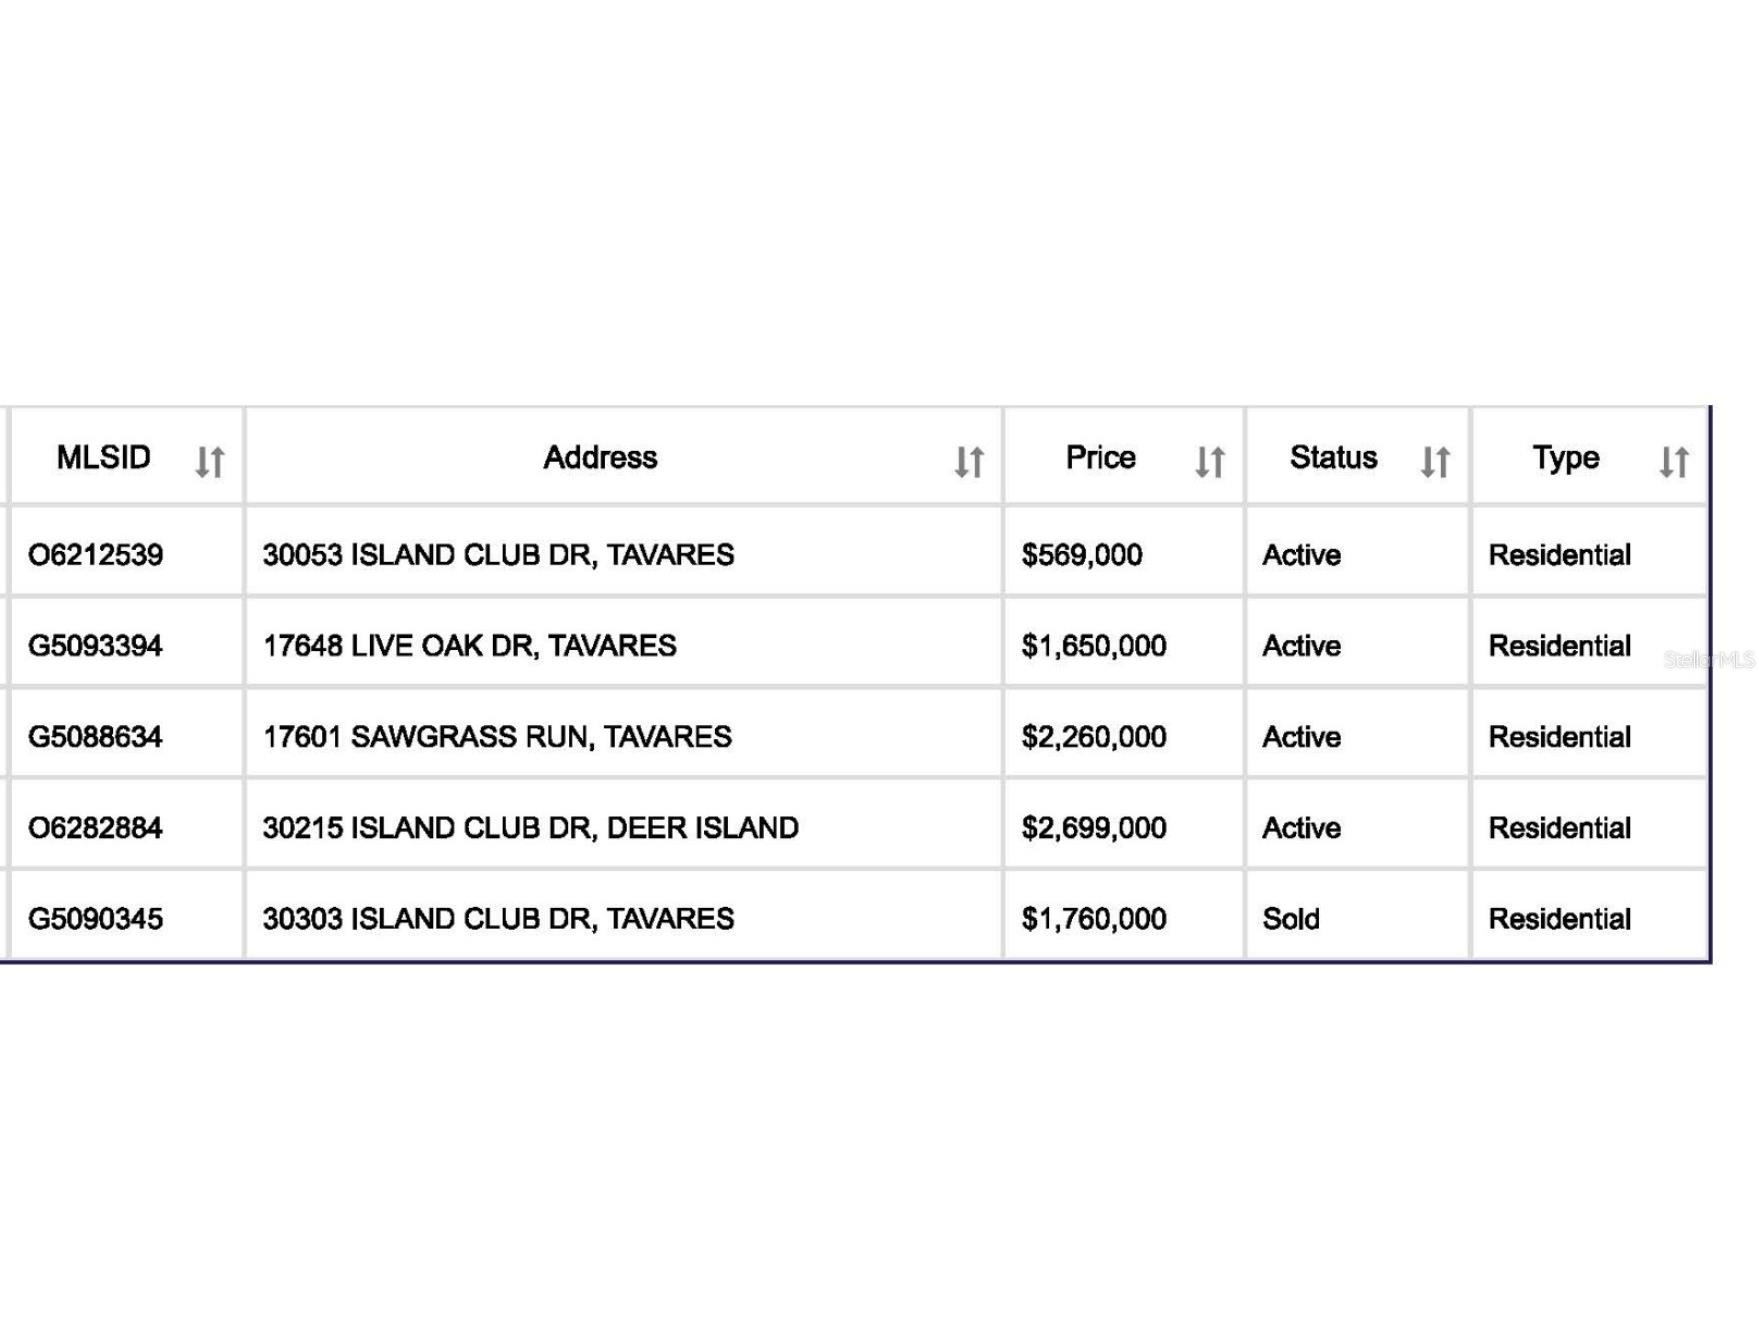The height and width of the screenshot is (1319, 1759).
Task: Select the MLSID column header
Action: tap(103, 457)
